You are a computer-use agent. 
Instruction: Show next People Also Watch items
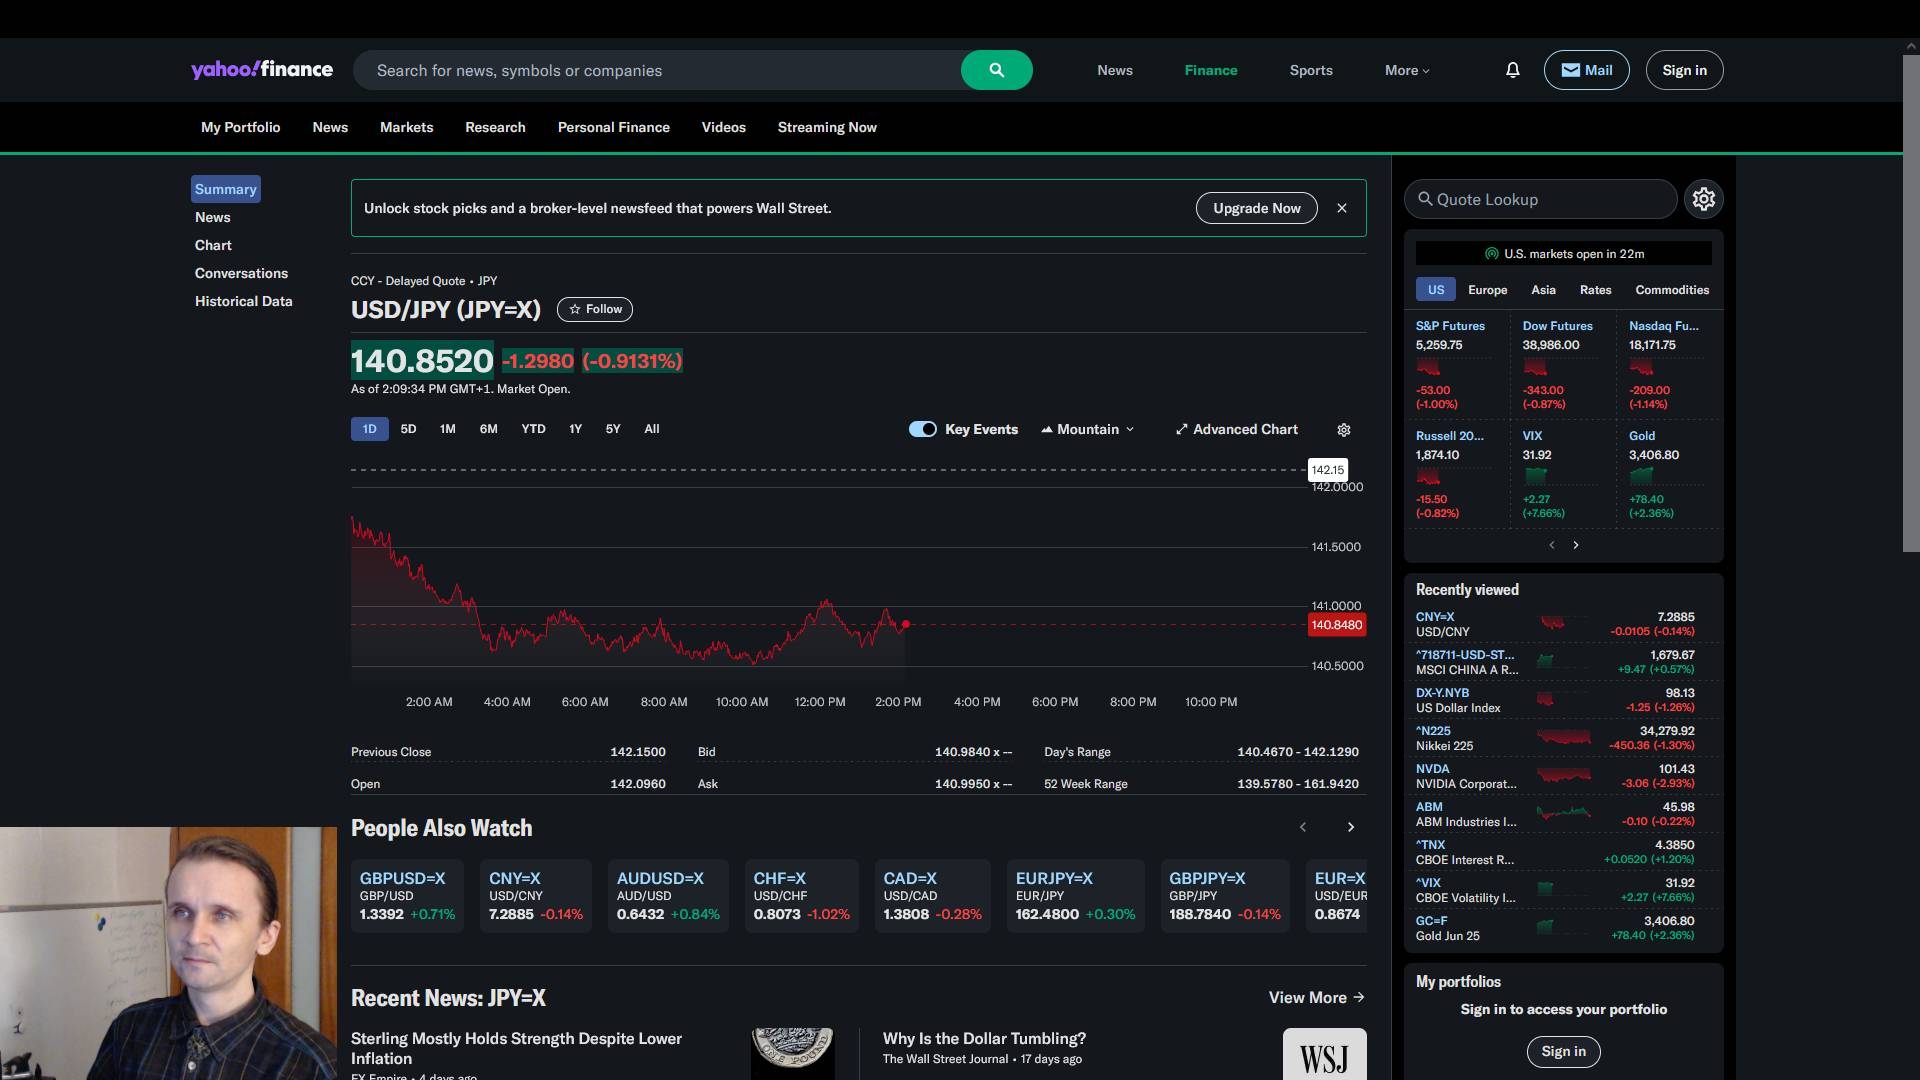[1350, 827]
